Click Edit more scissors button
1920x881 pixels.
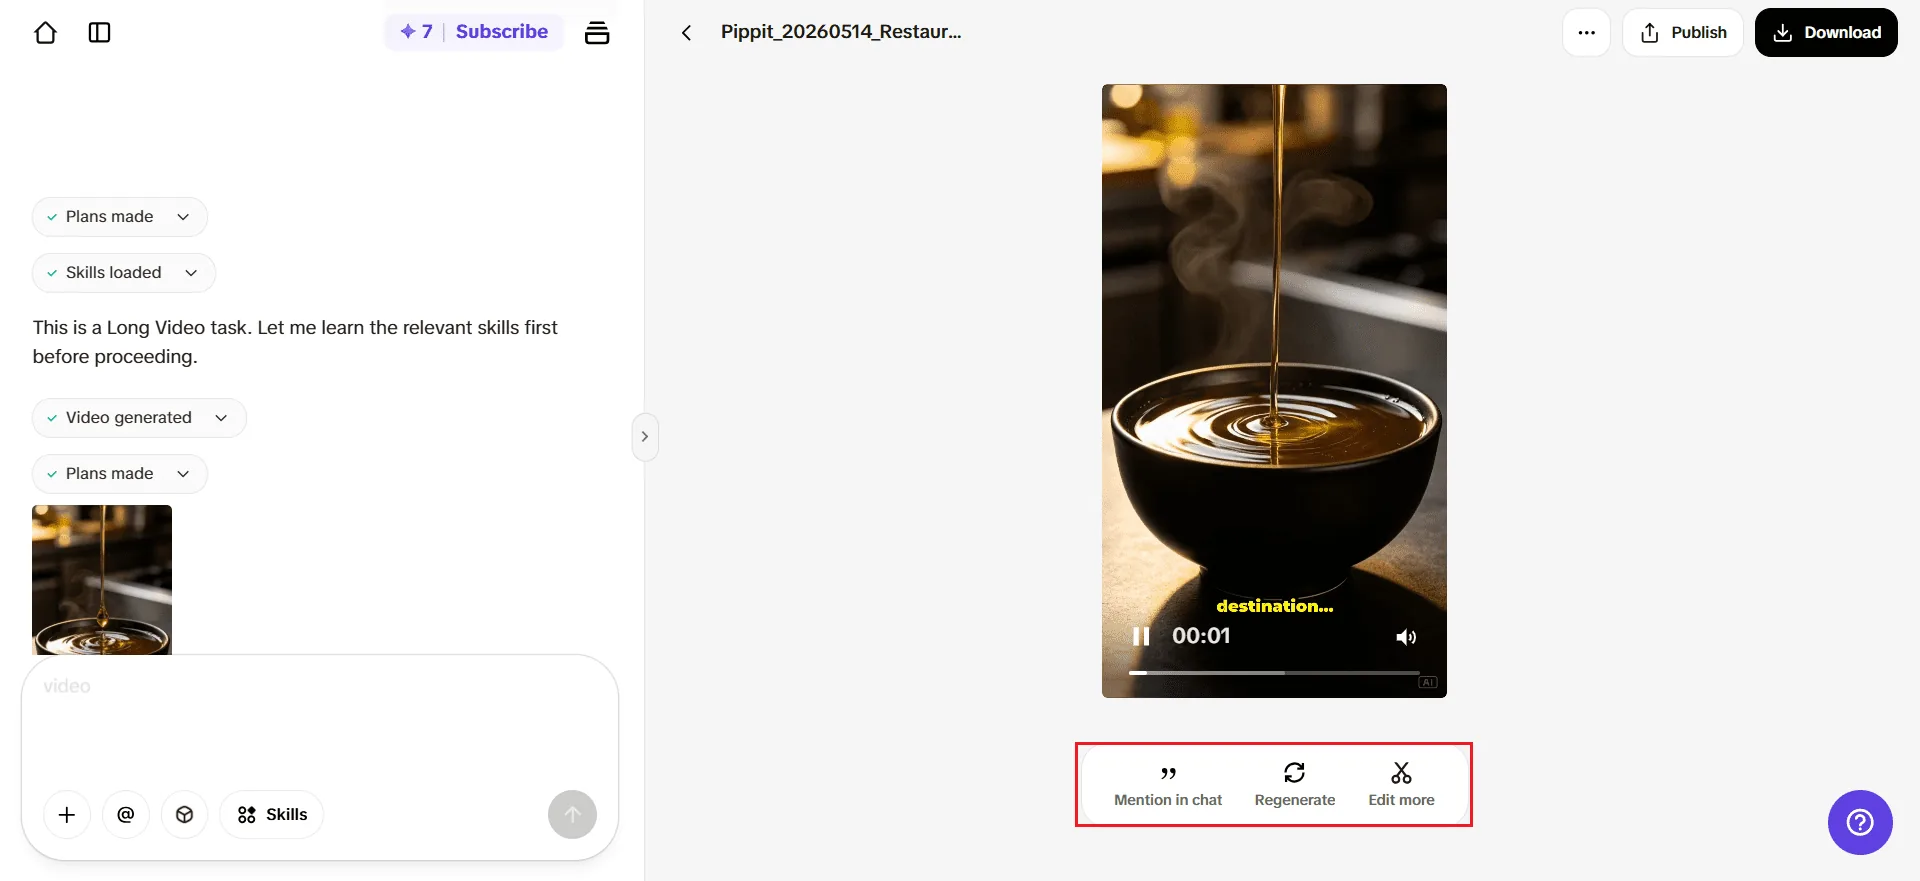click(x=1401, y=785)
